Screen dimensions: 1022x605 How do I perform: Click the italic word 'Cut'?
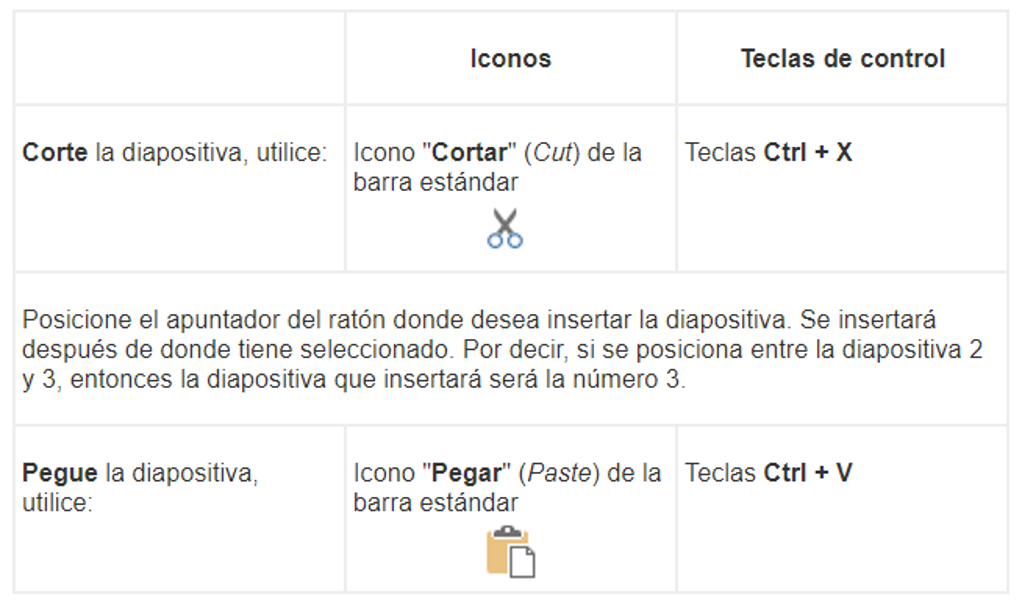(553, 153)
